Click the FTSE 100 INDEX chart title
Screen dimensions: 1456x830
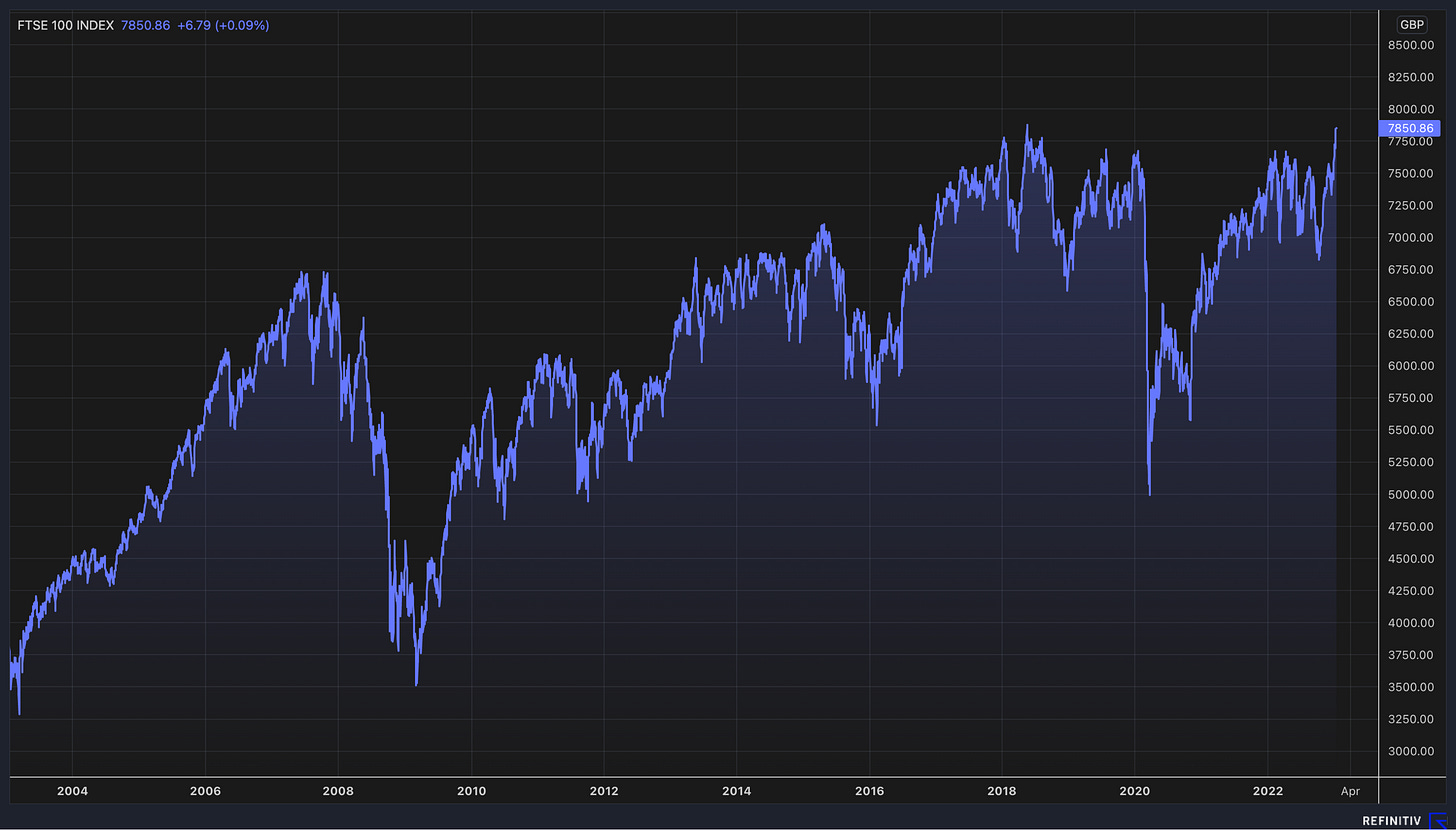66,25
